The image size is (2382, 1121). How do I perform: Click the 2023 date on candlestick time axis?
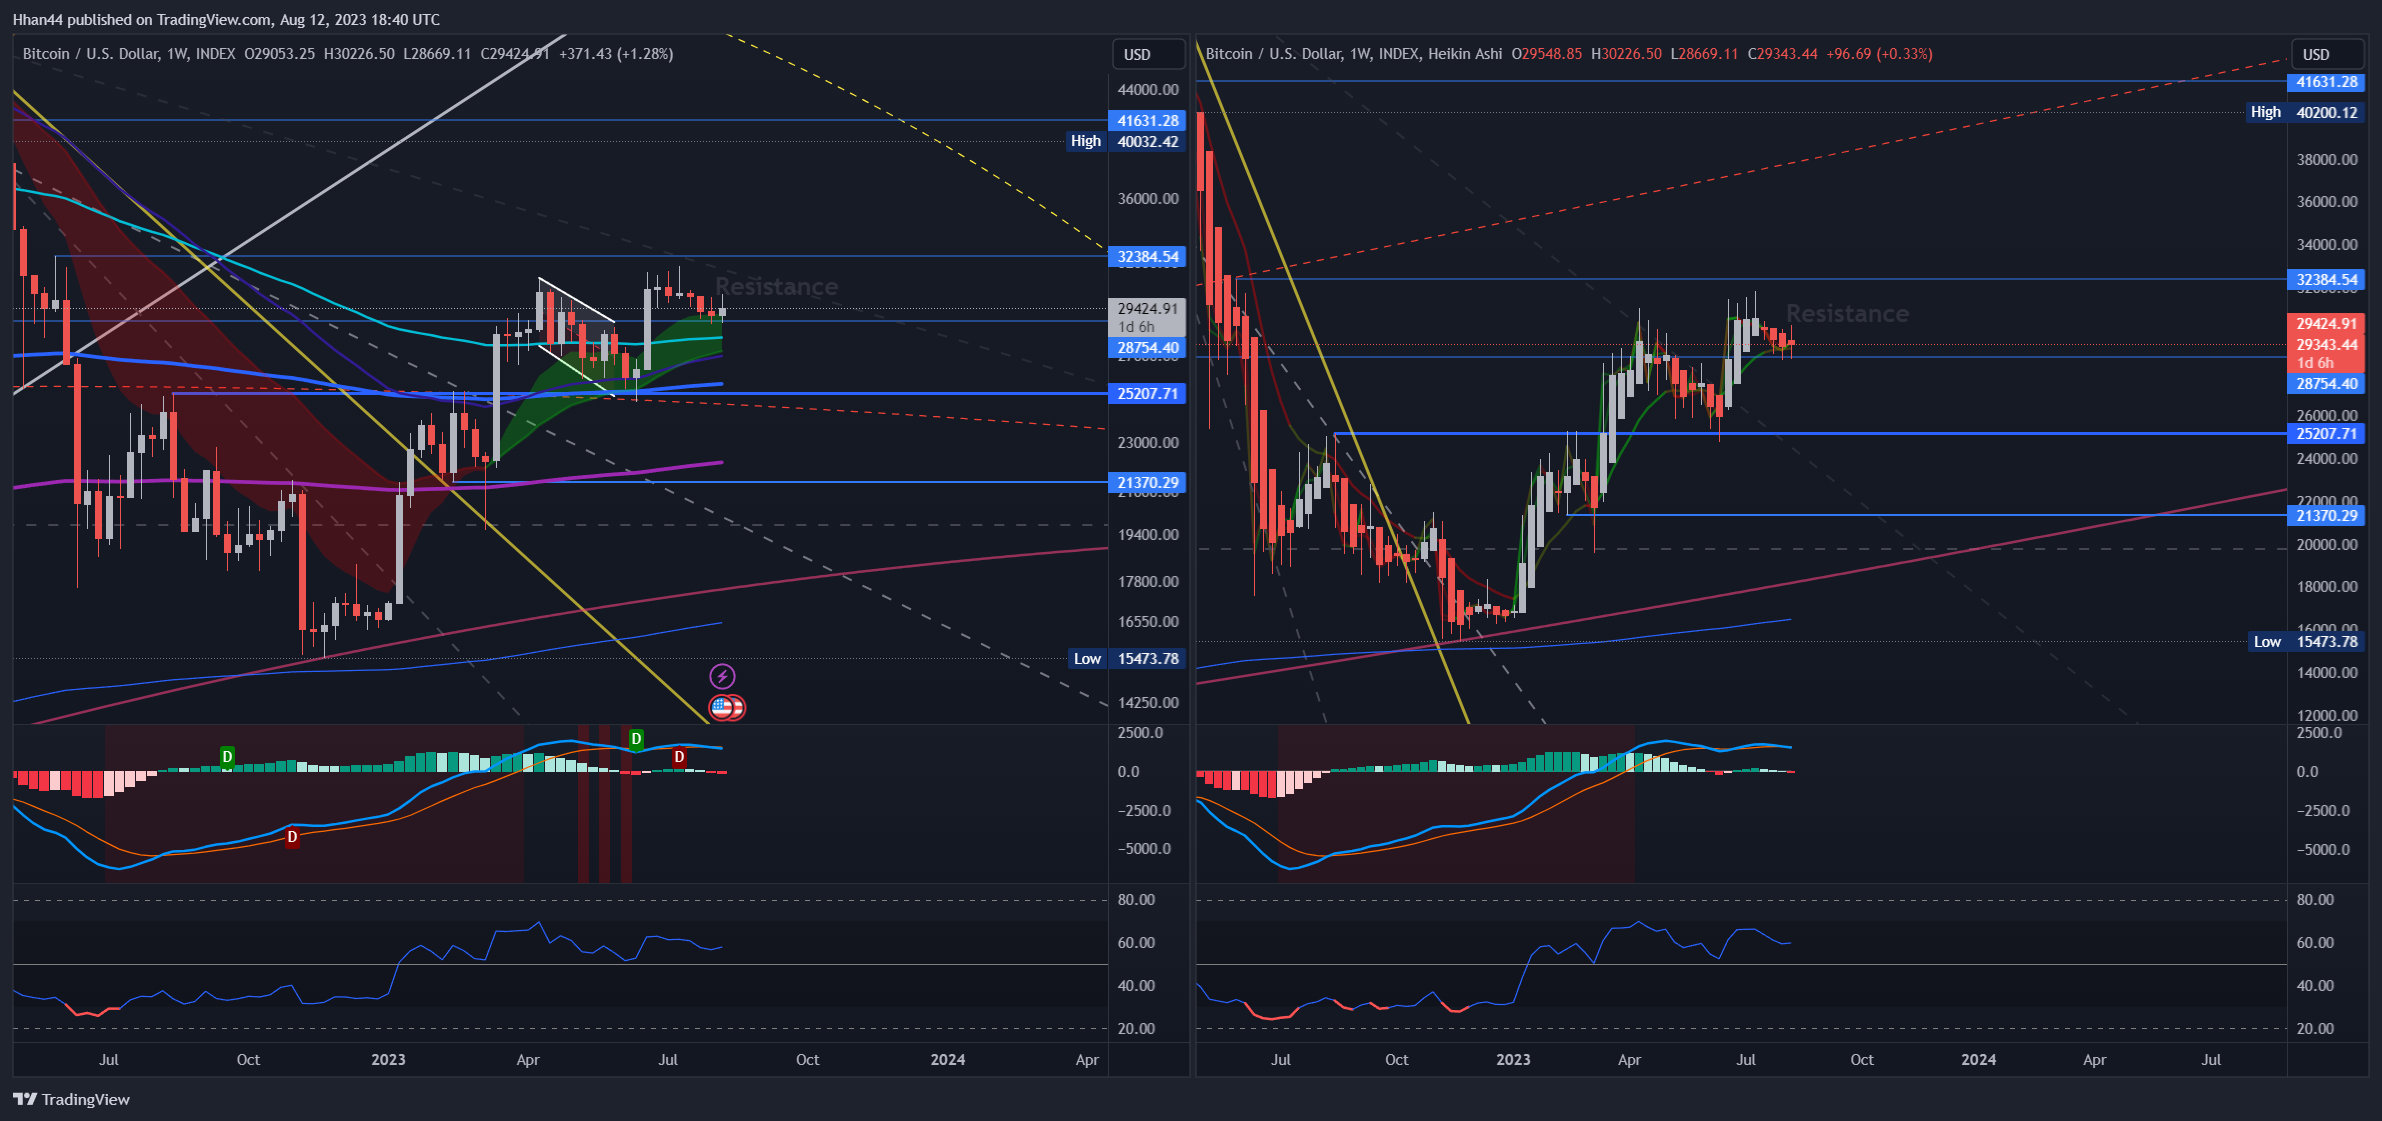388,1060
